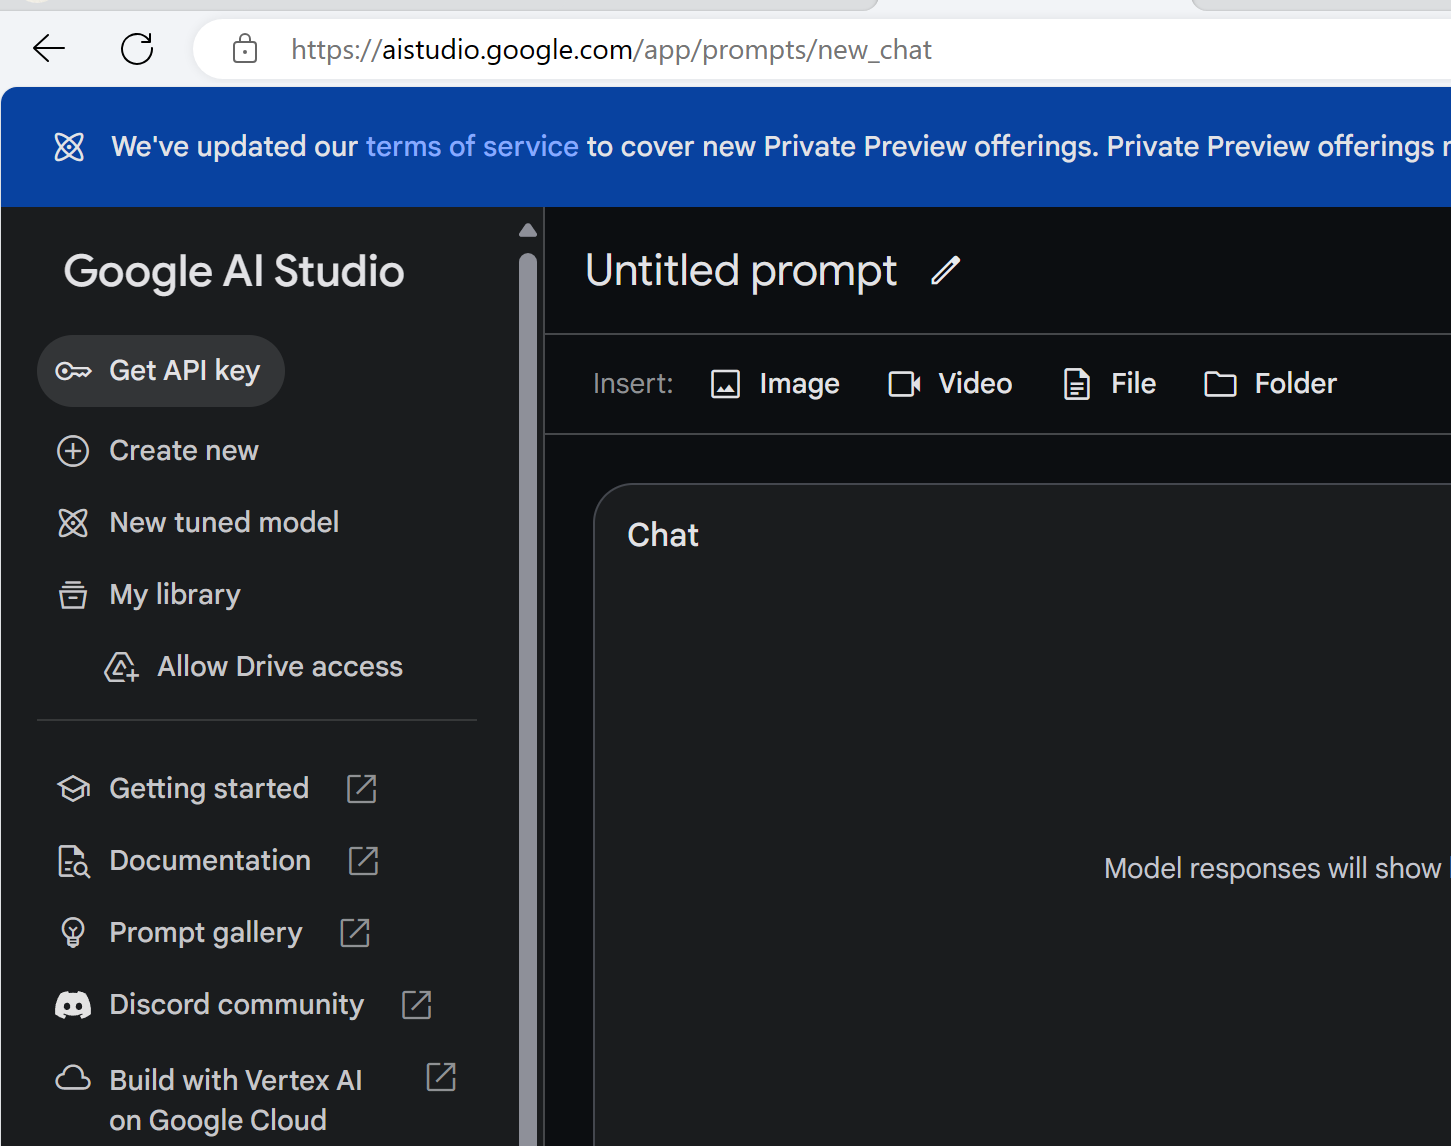Image resolution: width=1451 pixels, height=1146 pixels.
Task: Open the terms of service link
Action: coord(472,147)
